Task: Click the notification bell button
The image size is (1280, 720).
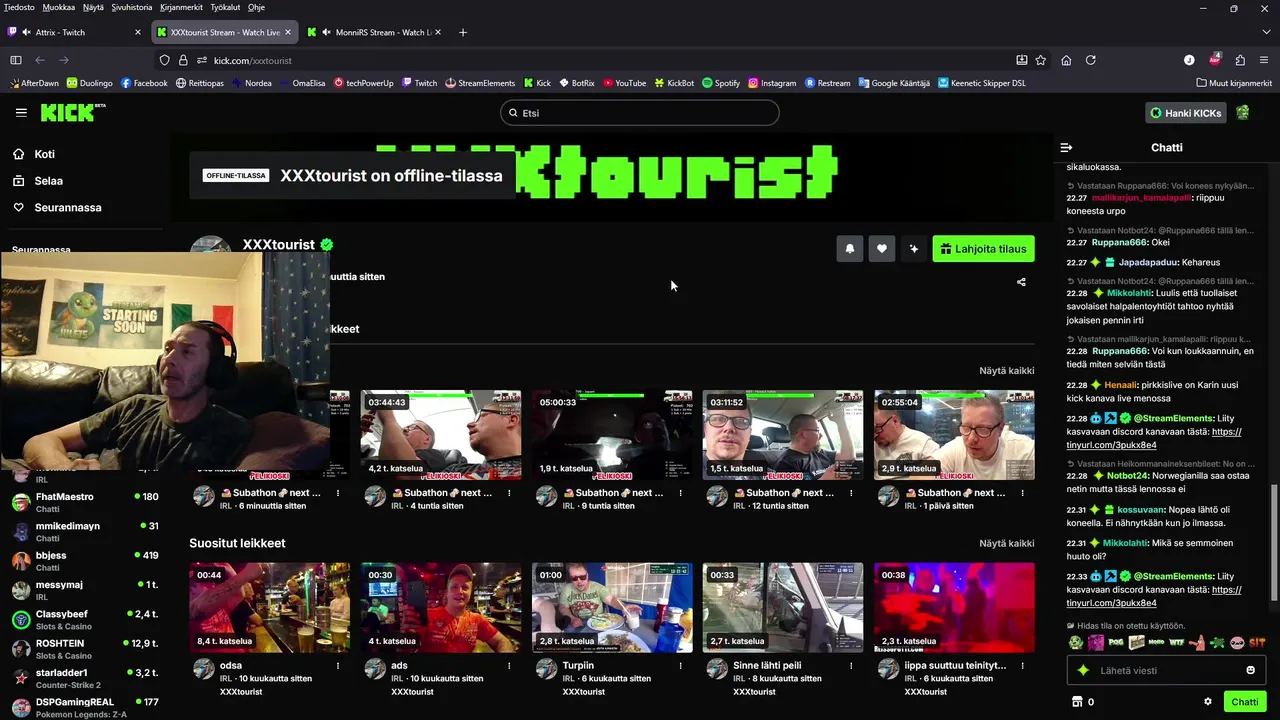Action: point(850,249)
